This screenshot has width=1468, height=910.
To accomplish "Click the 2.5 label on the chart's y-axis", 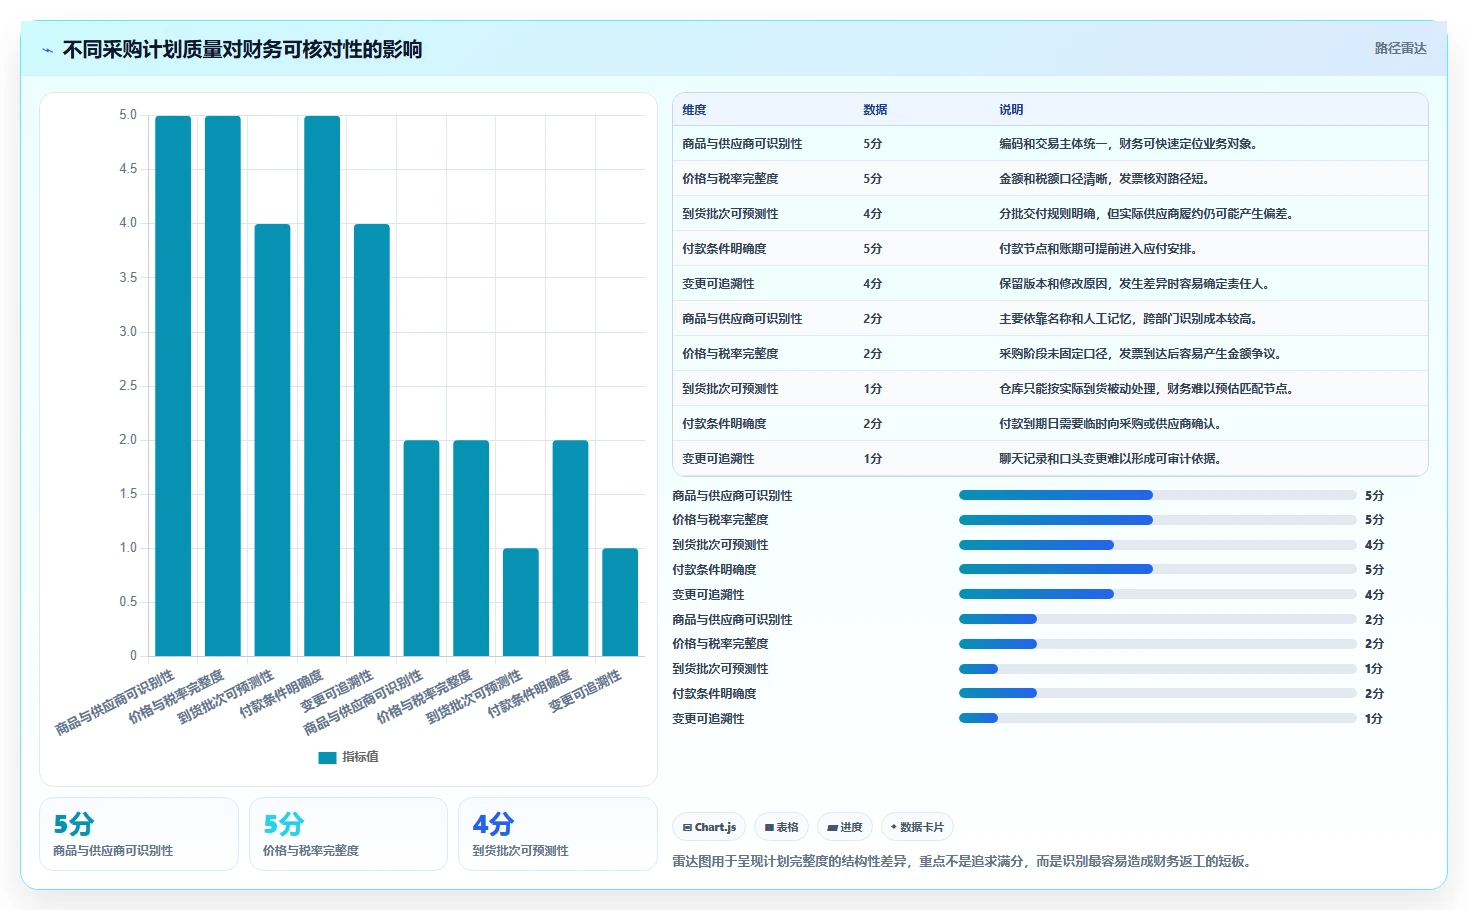I will 128,386.
